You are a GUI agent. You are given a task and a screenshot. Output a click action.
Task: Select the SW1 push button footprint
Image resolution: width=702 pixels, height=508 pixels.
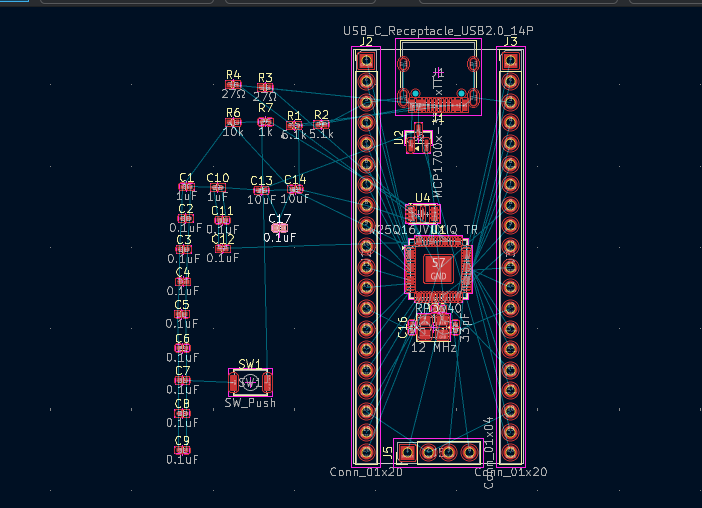250,382
